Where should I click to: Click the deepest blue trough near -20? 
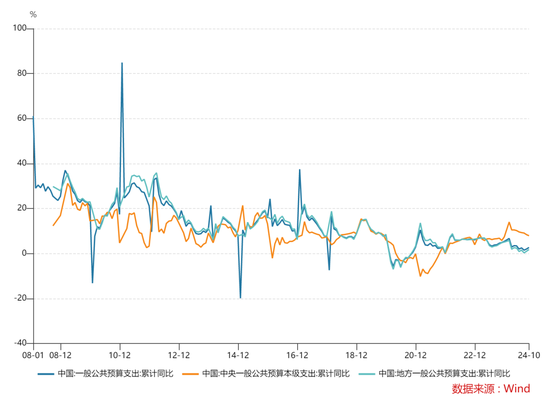240,298
